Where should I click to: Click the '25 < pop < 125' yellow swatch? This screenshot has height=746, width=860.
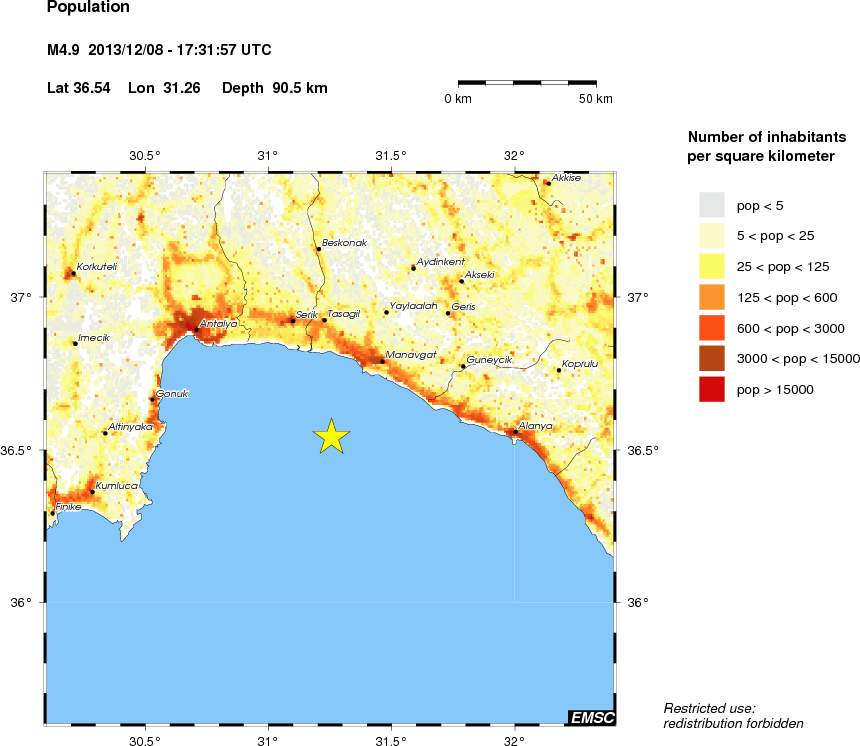point(711,267)
